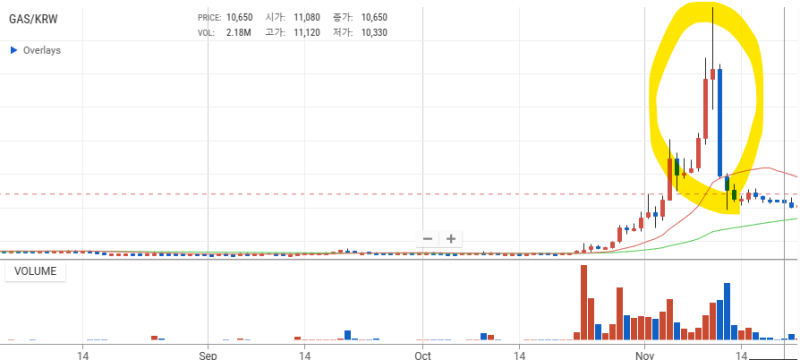Screen dimensions: 800x360
Task: Click the VOLUME panel label
Action: [x=35, y=271]
